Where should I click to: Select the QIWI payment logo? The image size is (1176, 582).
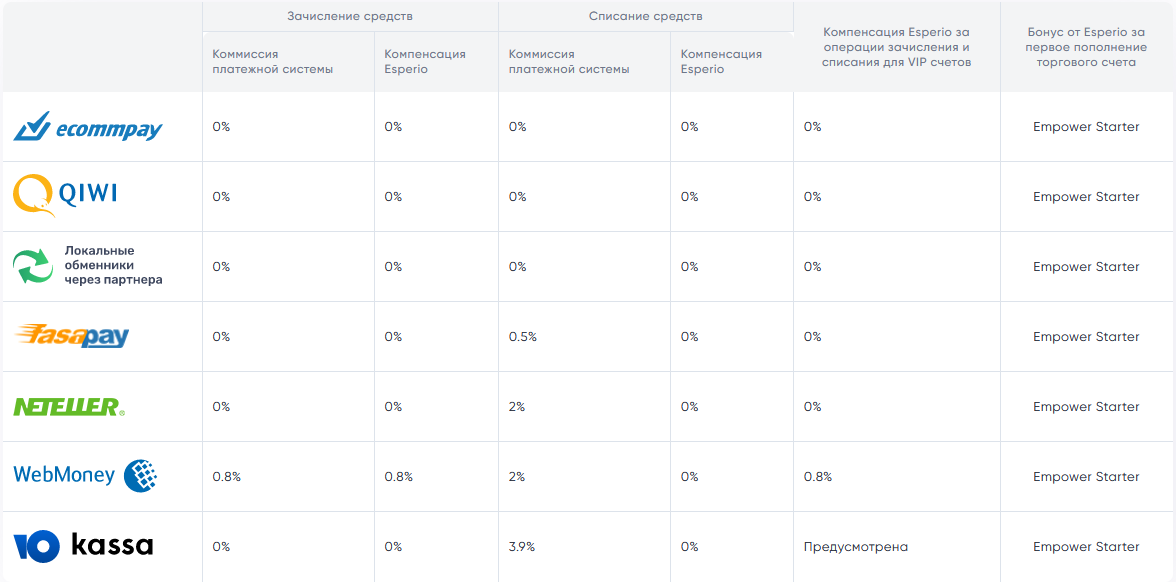coord(65,196)
